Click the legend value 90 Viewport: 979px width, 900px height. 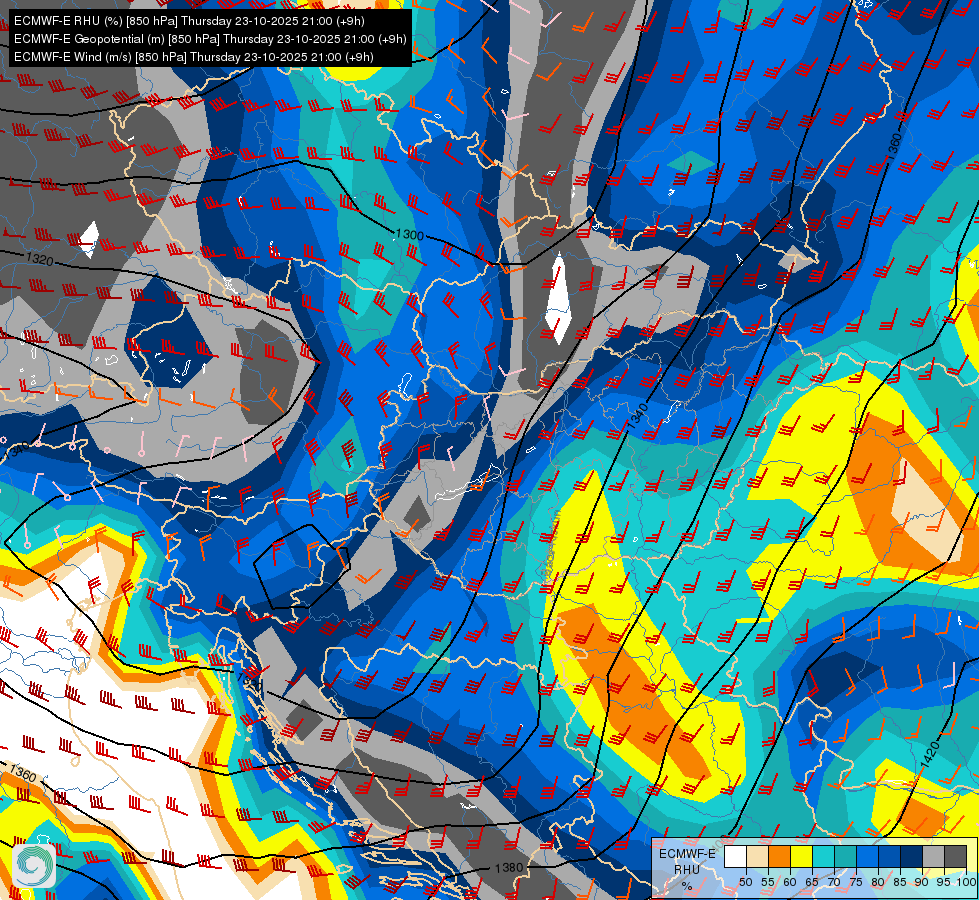pos(922,882)
